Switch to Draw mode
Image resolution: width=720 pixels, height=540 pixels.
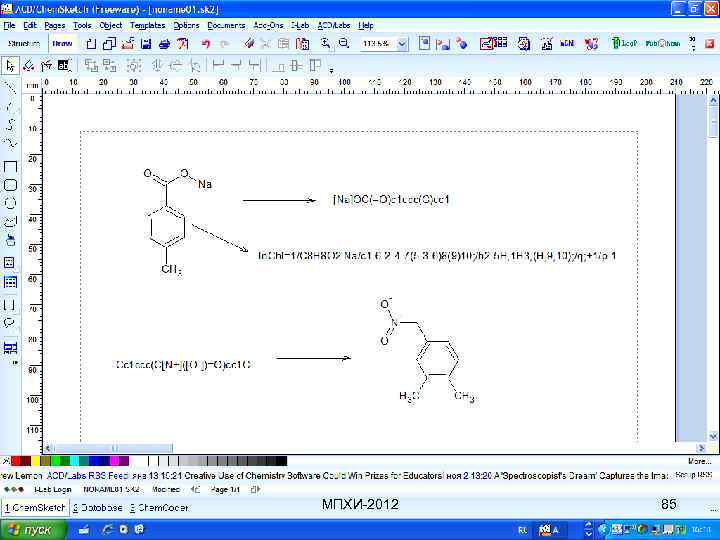pyautogui.click(x=62, y=44)
